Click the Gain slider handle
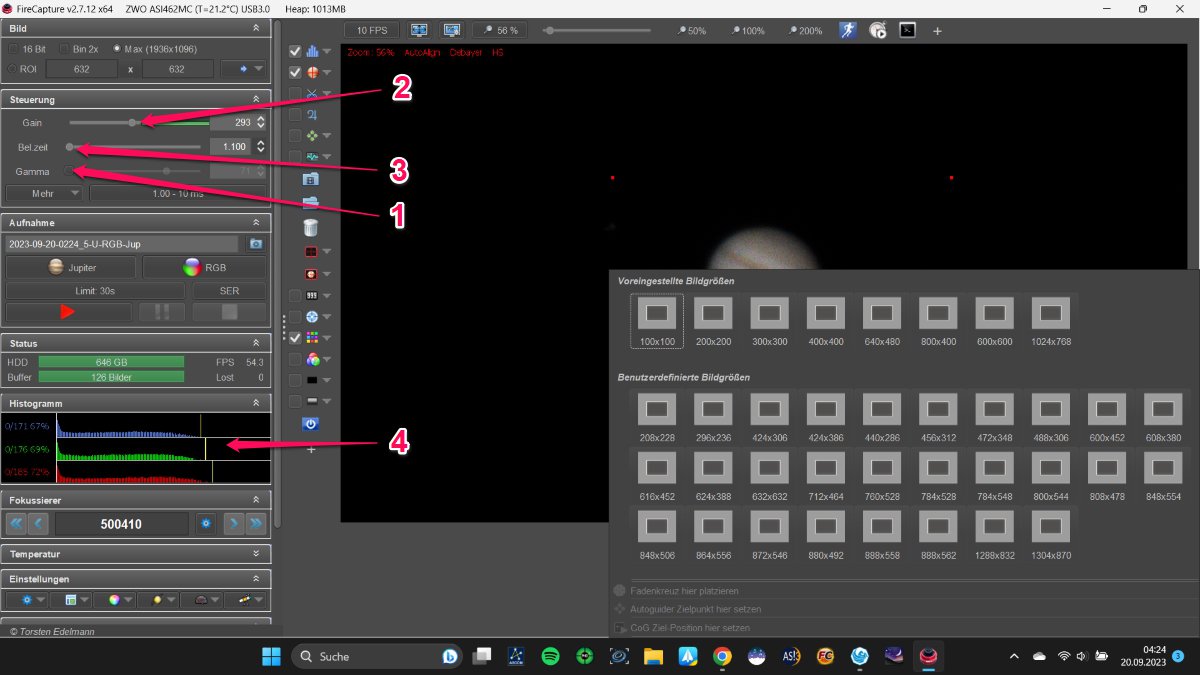The image size is (1200, 675). (x=133, y=122)
